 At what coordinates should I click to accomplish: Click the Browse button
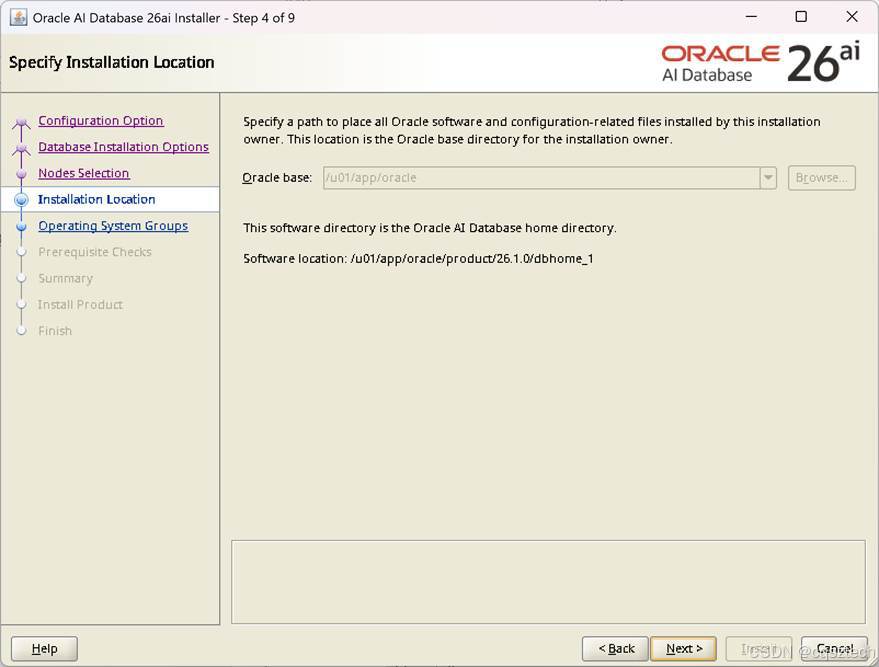click(821, 178)
